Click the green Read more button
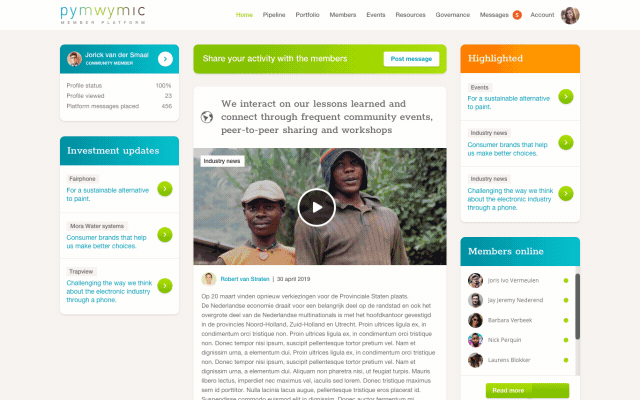Image resolution: width=640 pixels, height=400 pixels. [x=527, y=391]
